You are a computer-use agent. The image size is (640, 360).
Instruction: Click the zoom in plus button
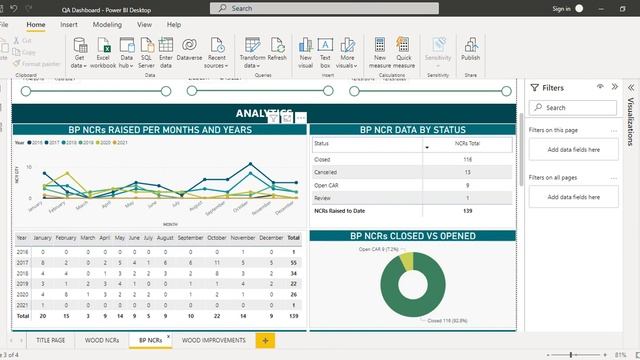(605, 355)
